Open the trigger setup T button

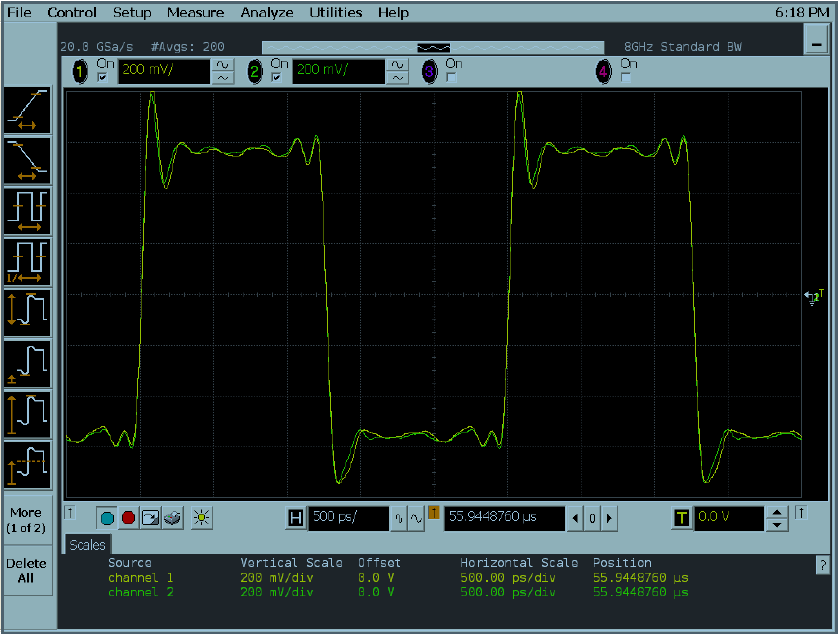tap(681, 518)
